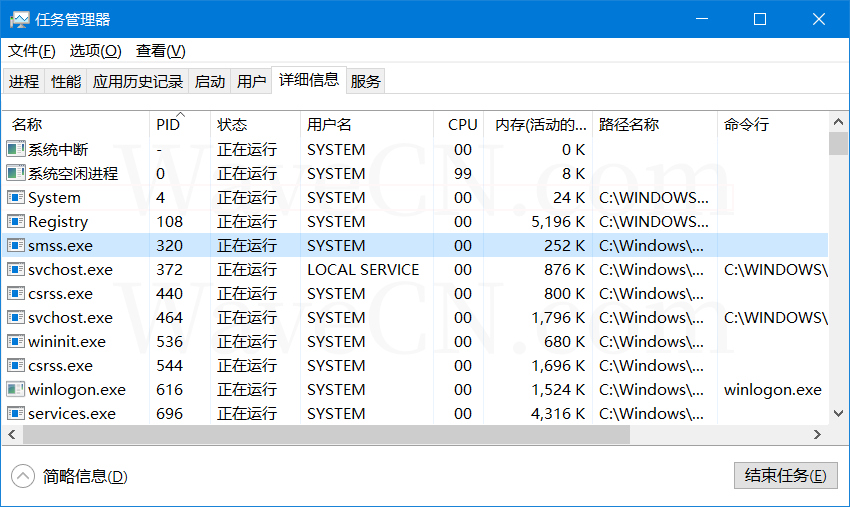Select the 详细信息 tab
Viewport: 850px width, 507px height.
click(x=309, y=80)
